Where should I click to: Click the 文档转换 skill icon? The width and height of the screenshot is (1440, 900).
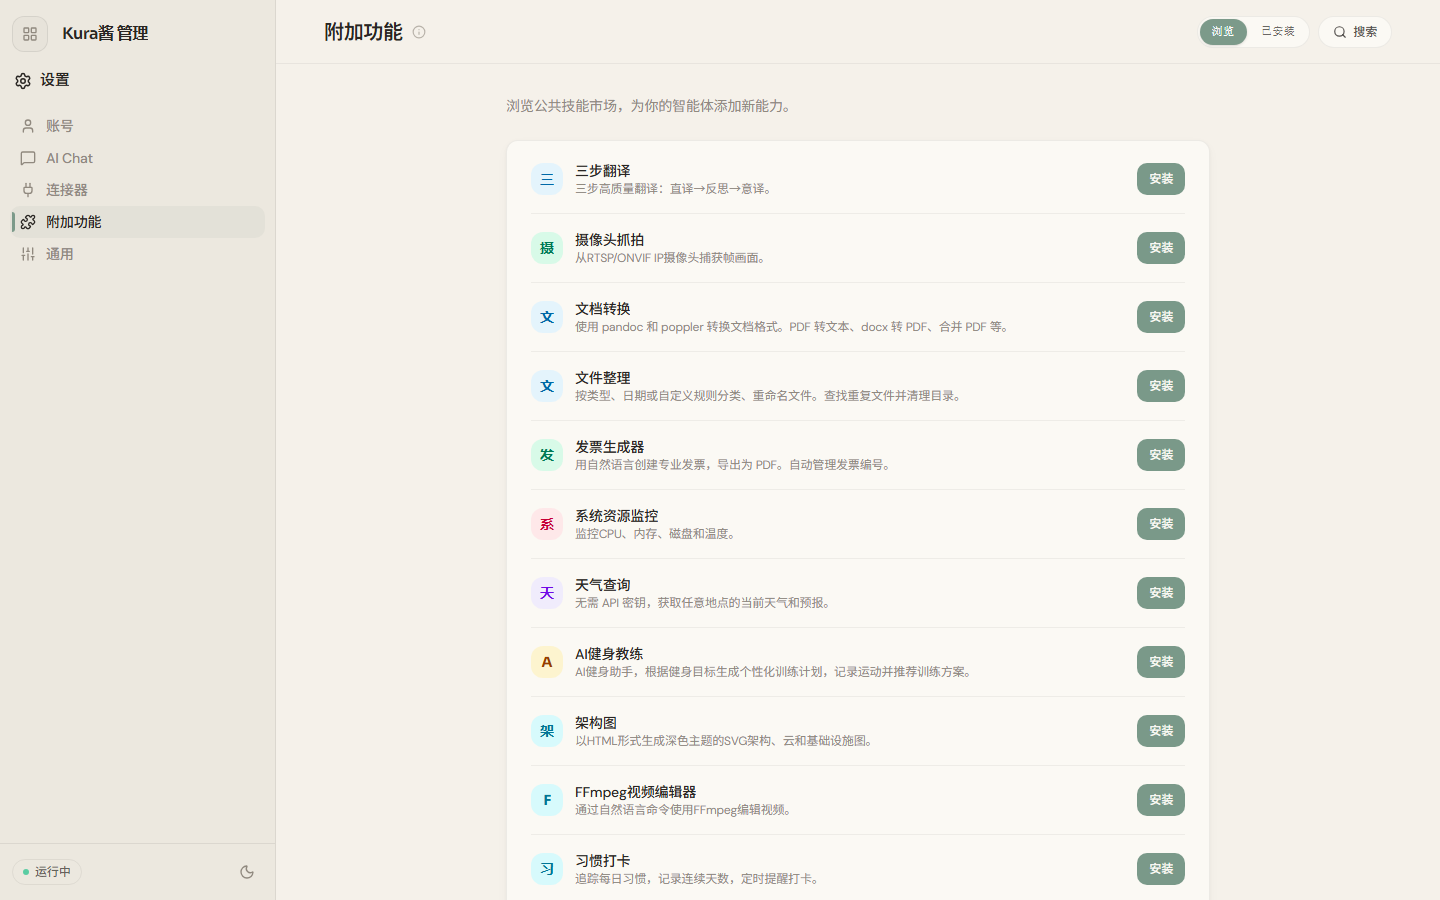pos(547,317)
